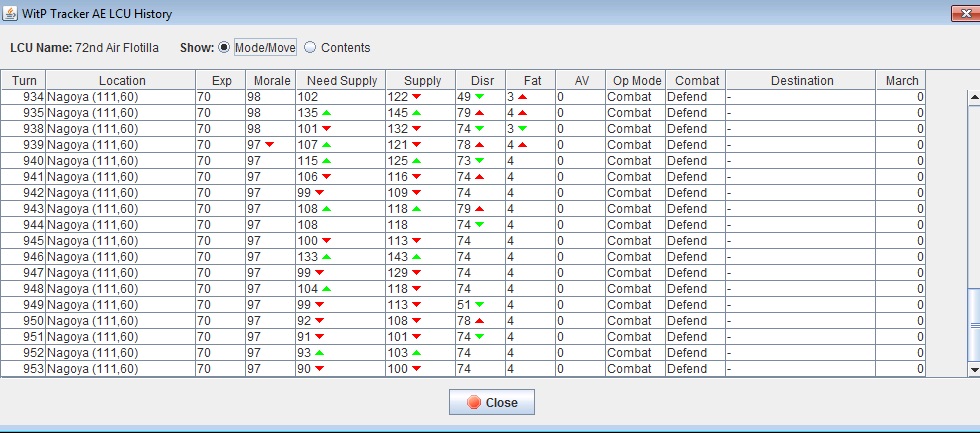The height and width of the screenshot is (433, 980).
Task: Click Fat value 3 in turn 938
Action: click(x=531, y=129)
